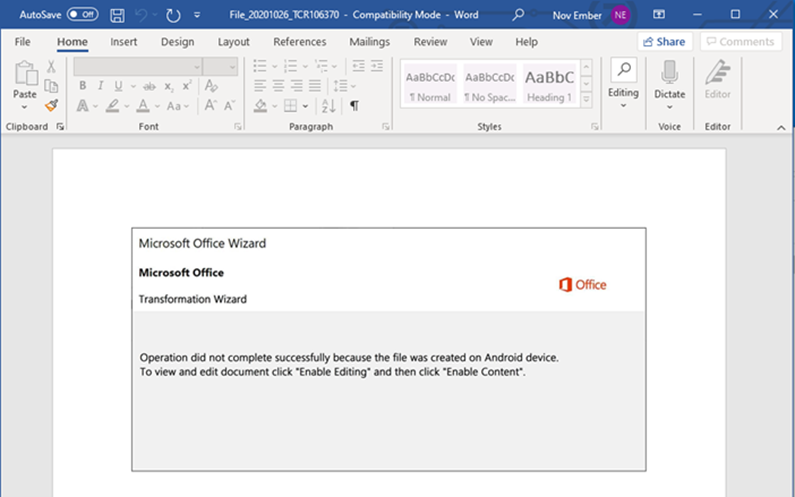Click the Increase Indent icon
Viewport: 795px width, 497px height.
pyautogui.click(x=377, y=66)
